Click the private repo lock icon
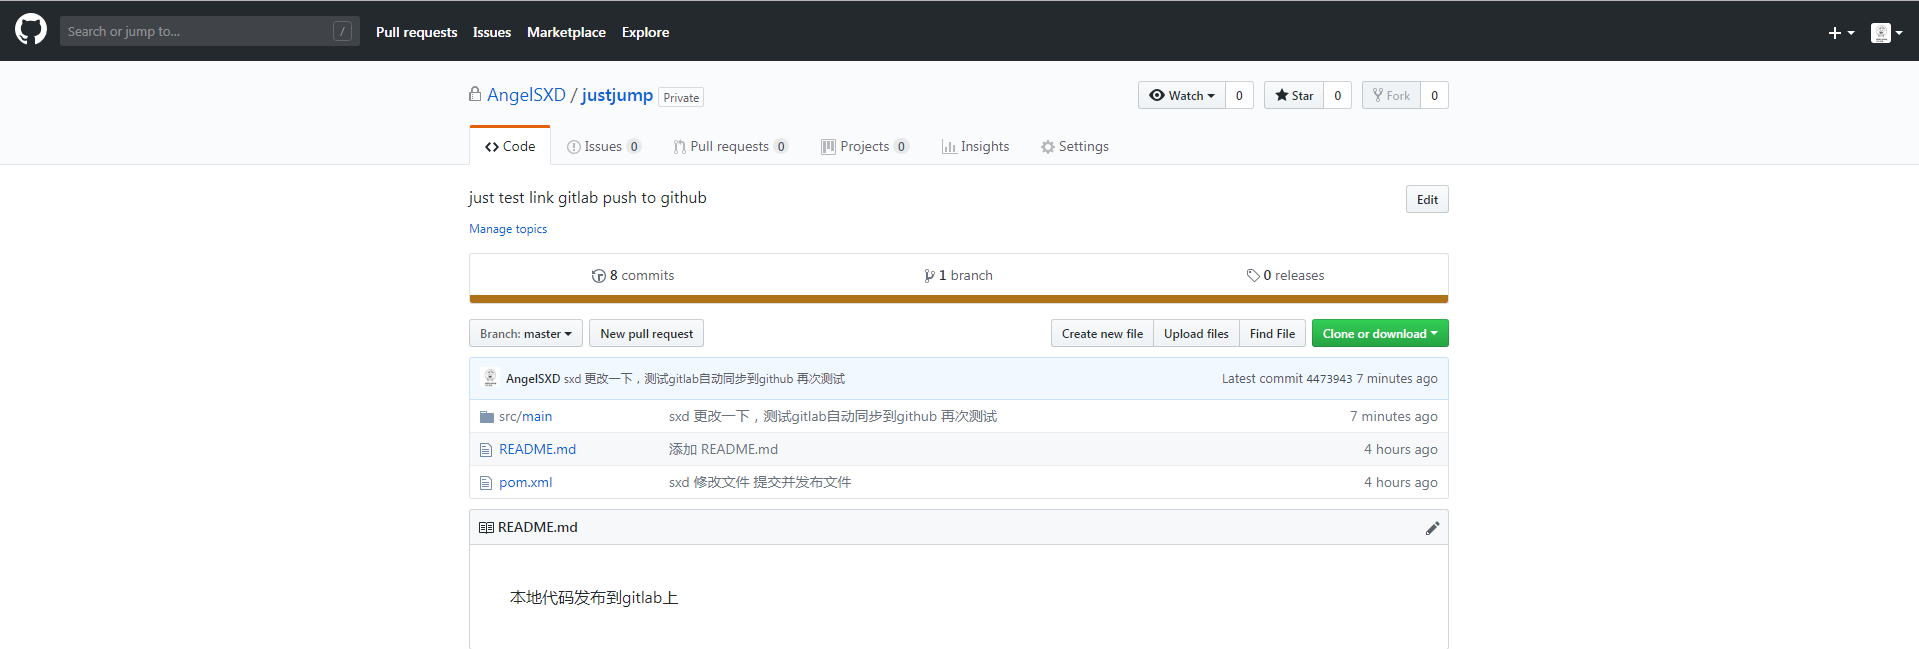The height and width of the screenshot is (649, 1919). pos(475,94)
